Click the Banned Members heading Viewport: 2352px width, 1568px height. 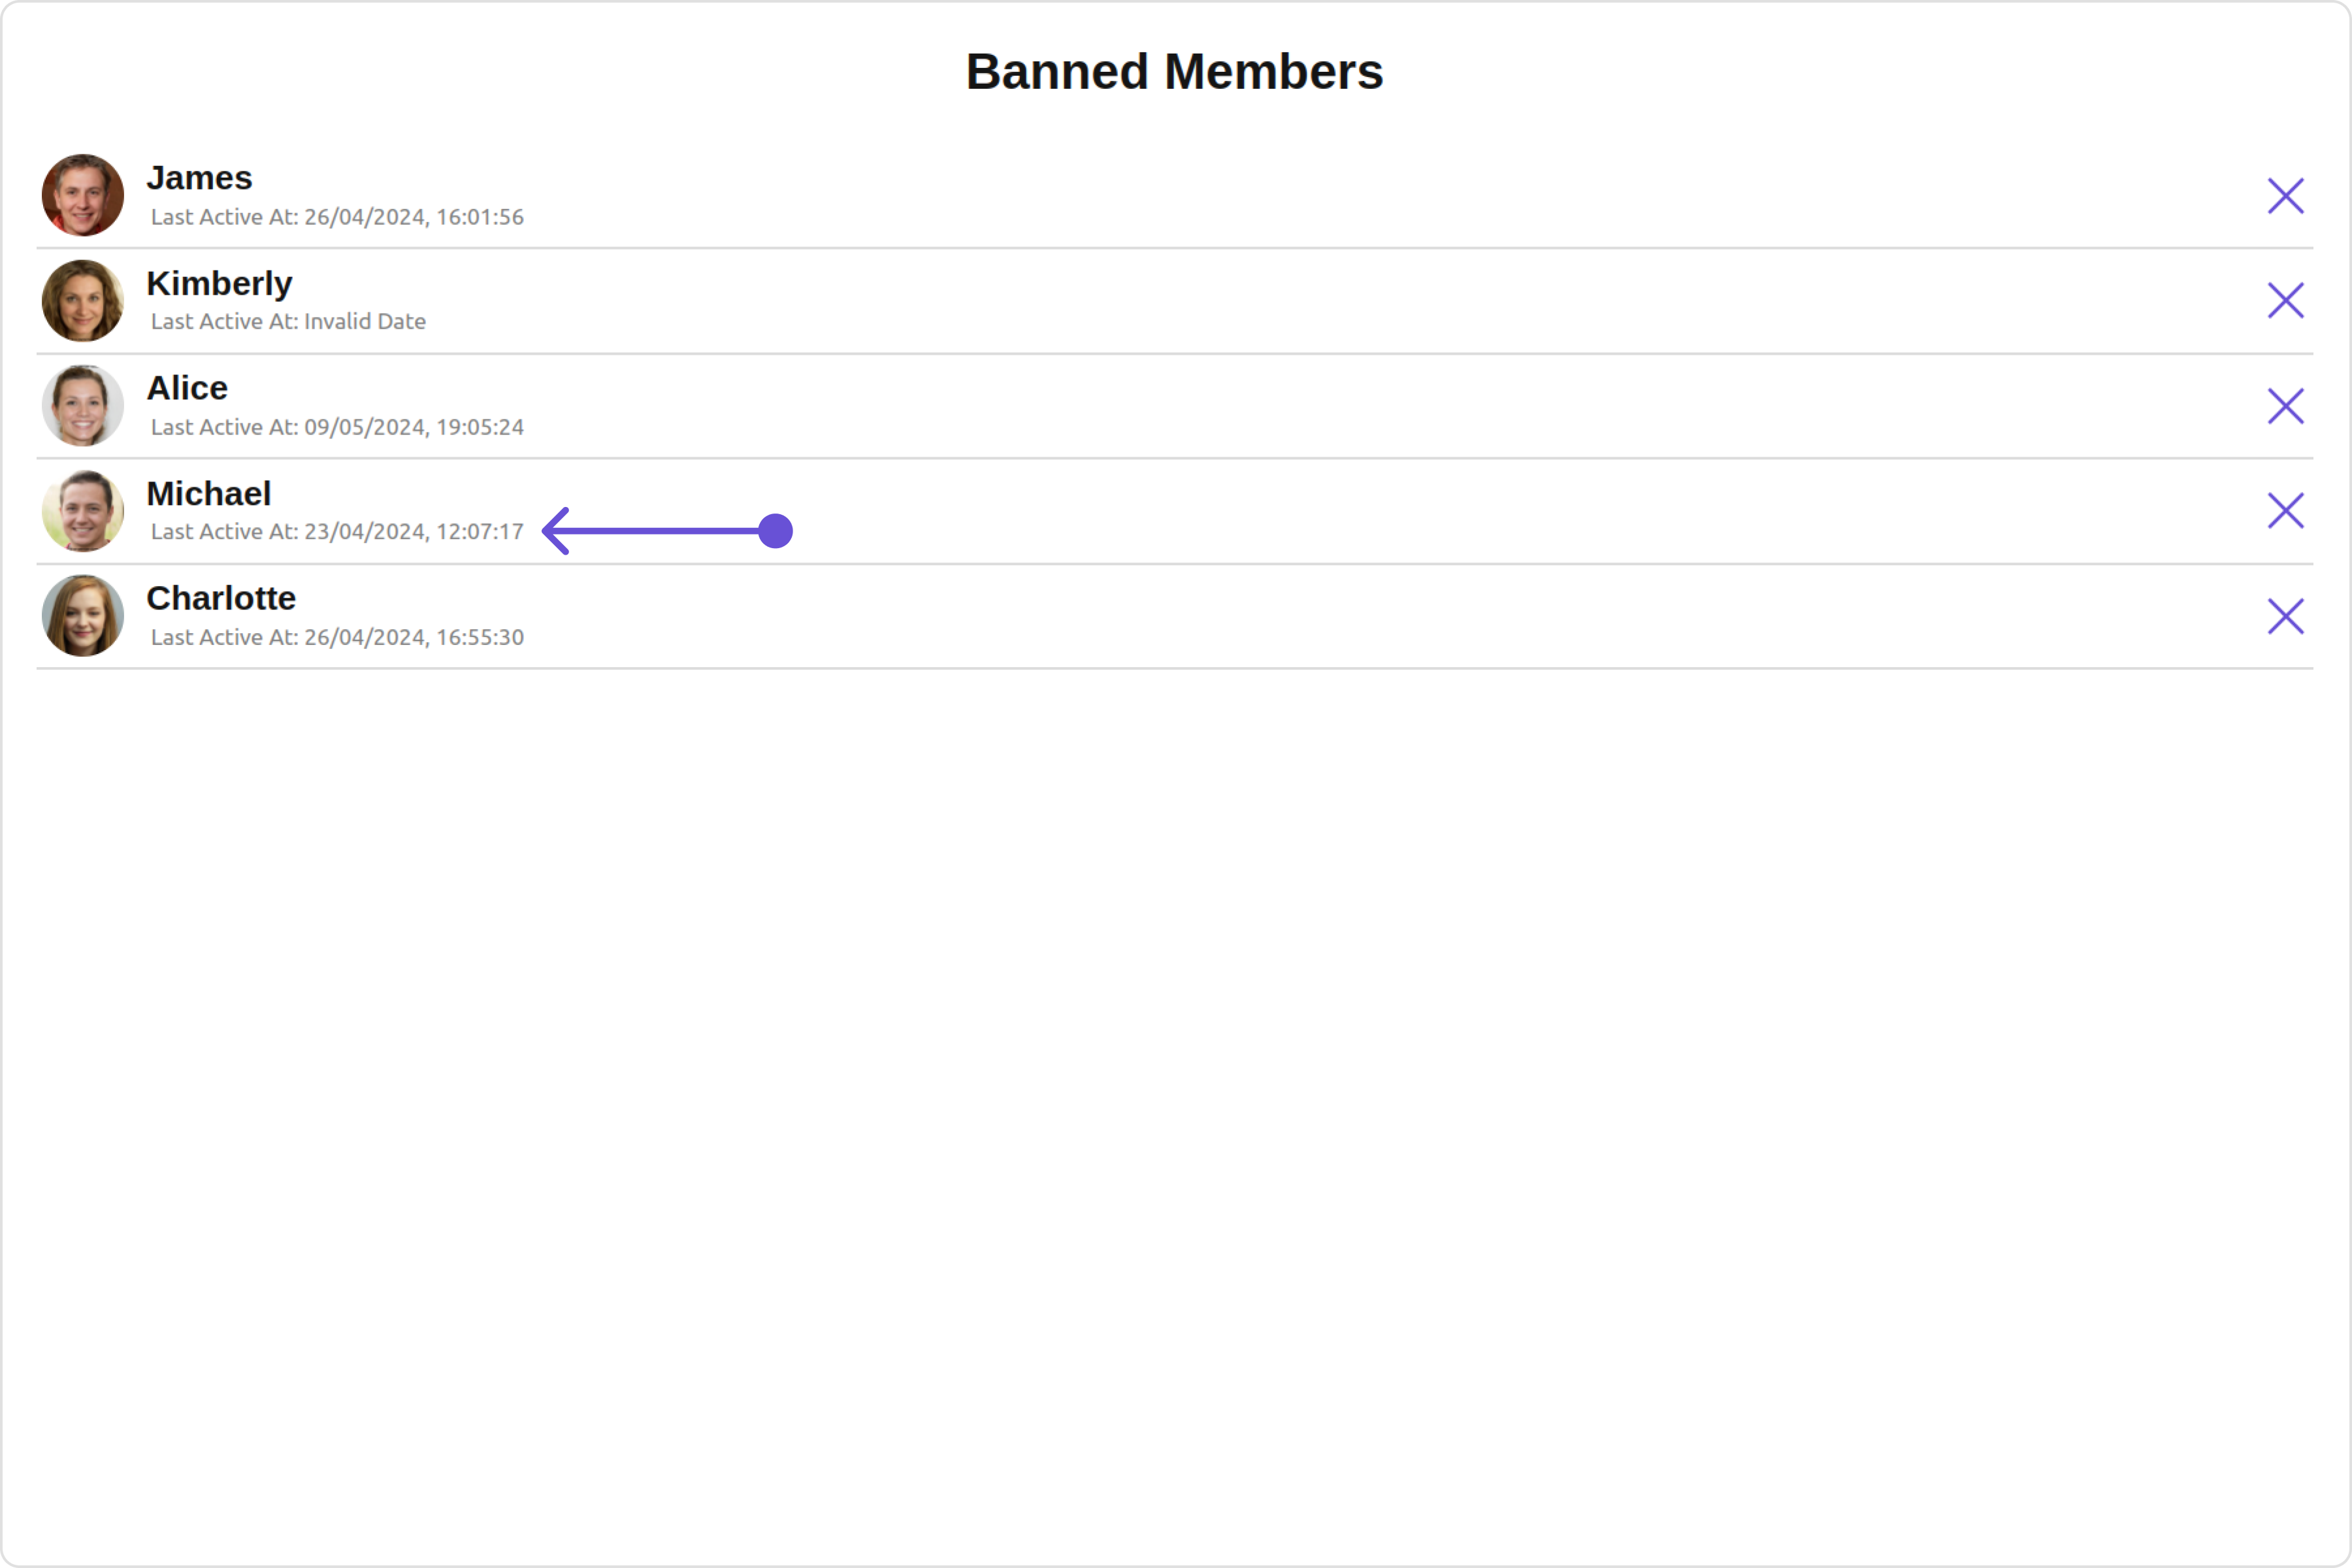pyautogui.click(x=1174, y=72)
